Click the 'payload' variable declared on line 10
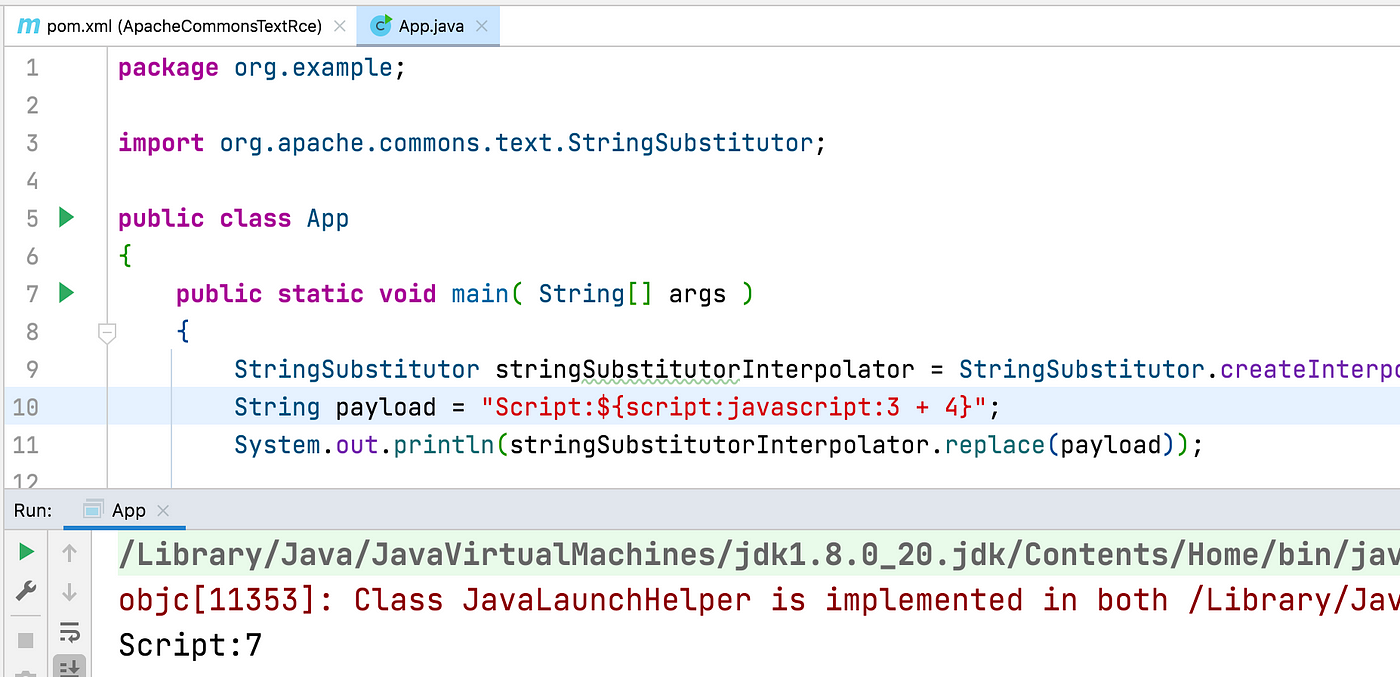 pos(385,408)
